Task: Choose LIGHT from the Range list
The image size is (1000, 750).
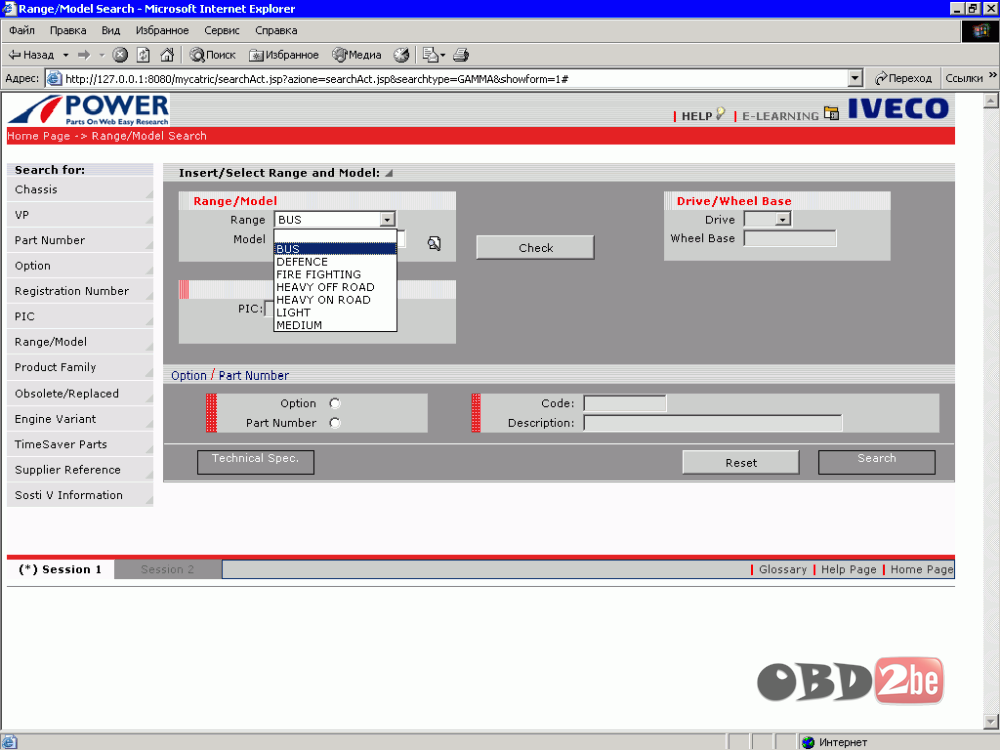Action: (335, 312)
